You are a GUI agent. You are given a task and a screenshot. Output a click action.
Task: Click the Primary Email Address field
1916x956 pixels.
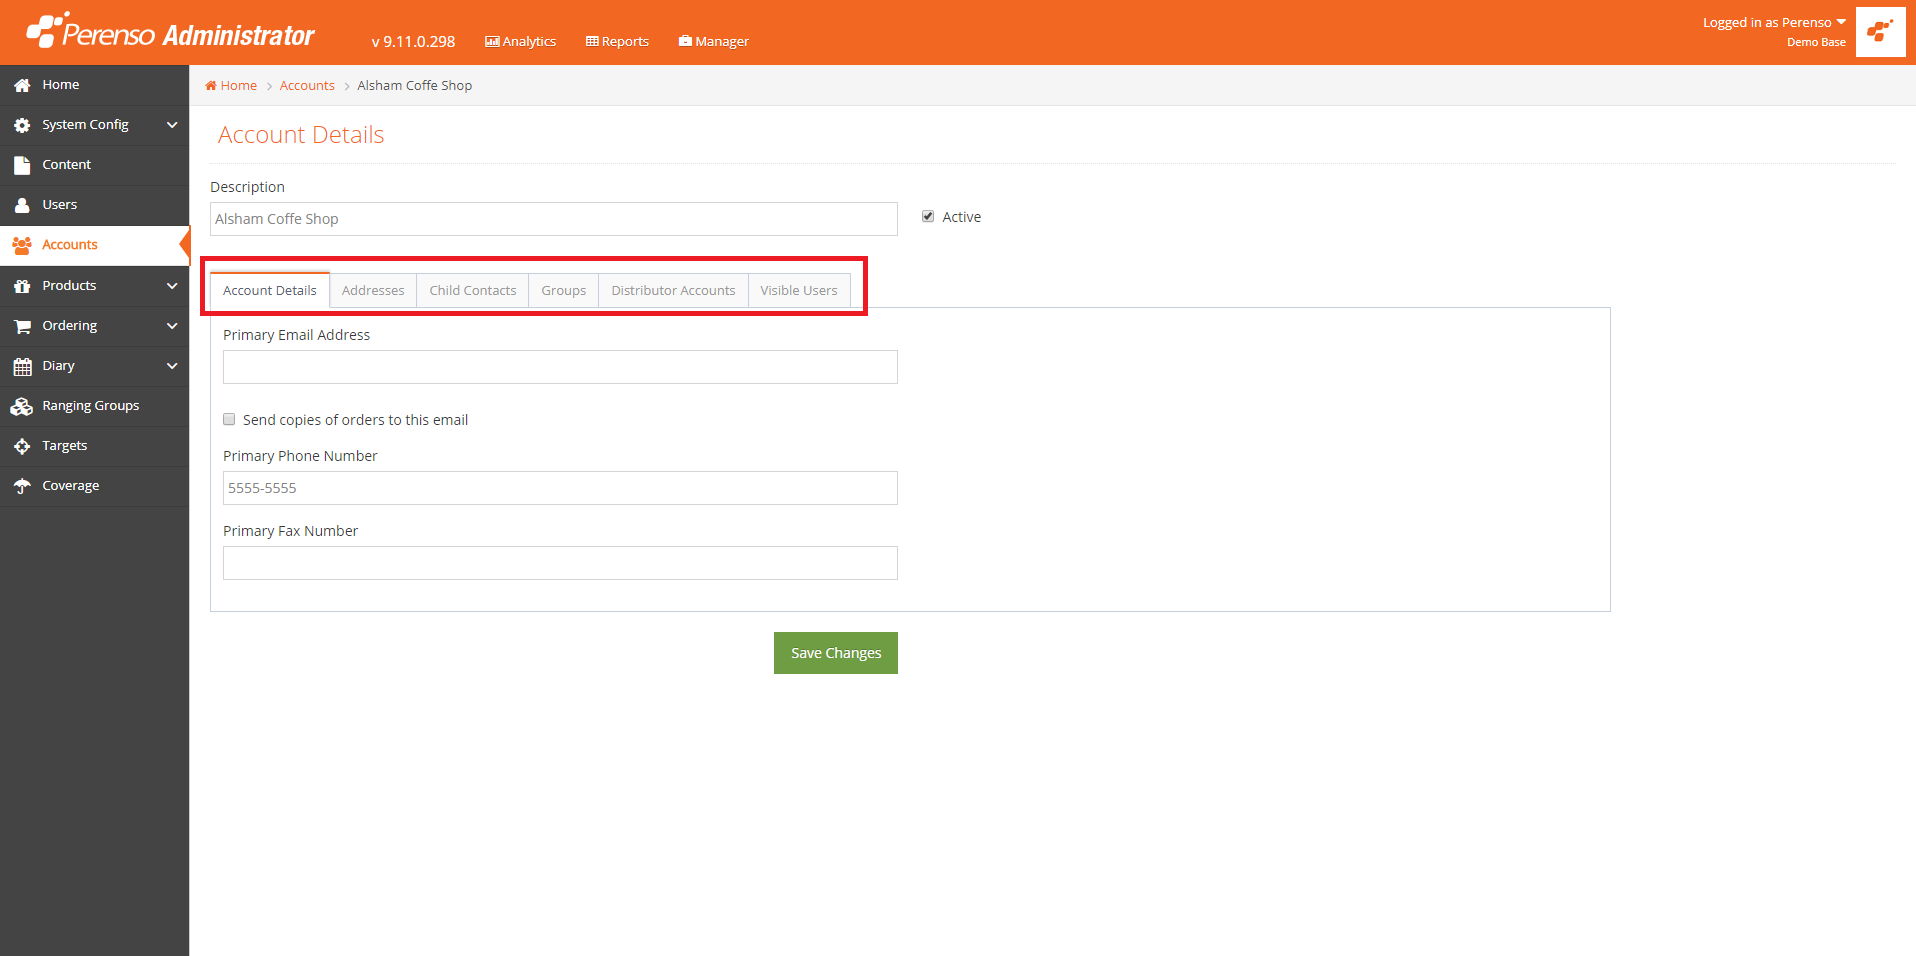point(560,367)
